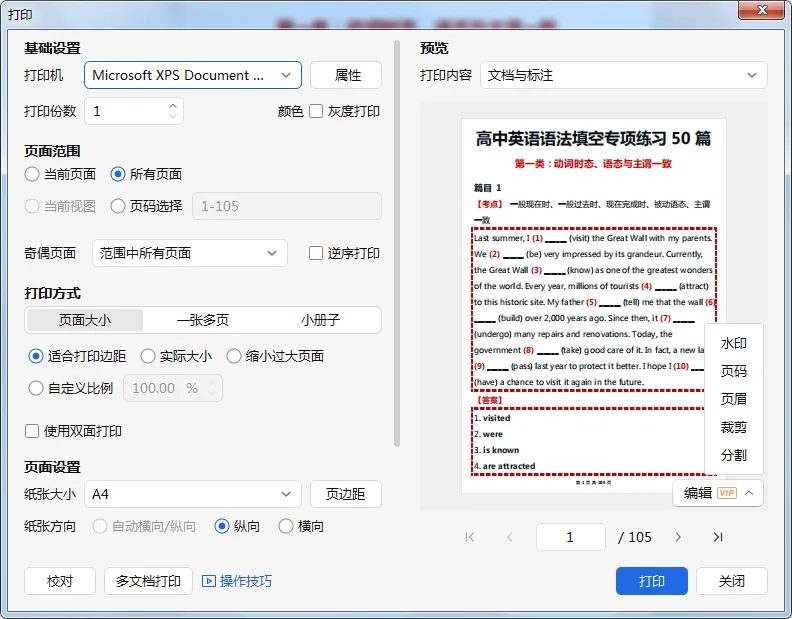Click the 校对 button
Viewport: 792px width, 619px height.
[x=60, y=581]
